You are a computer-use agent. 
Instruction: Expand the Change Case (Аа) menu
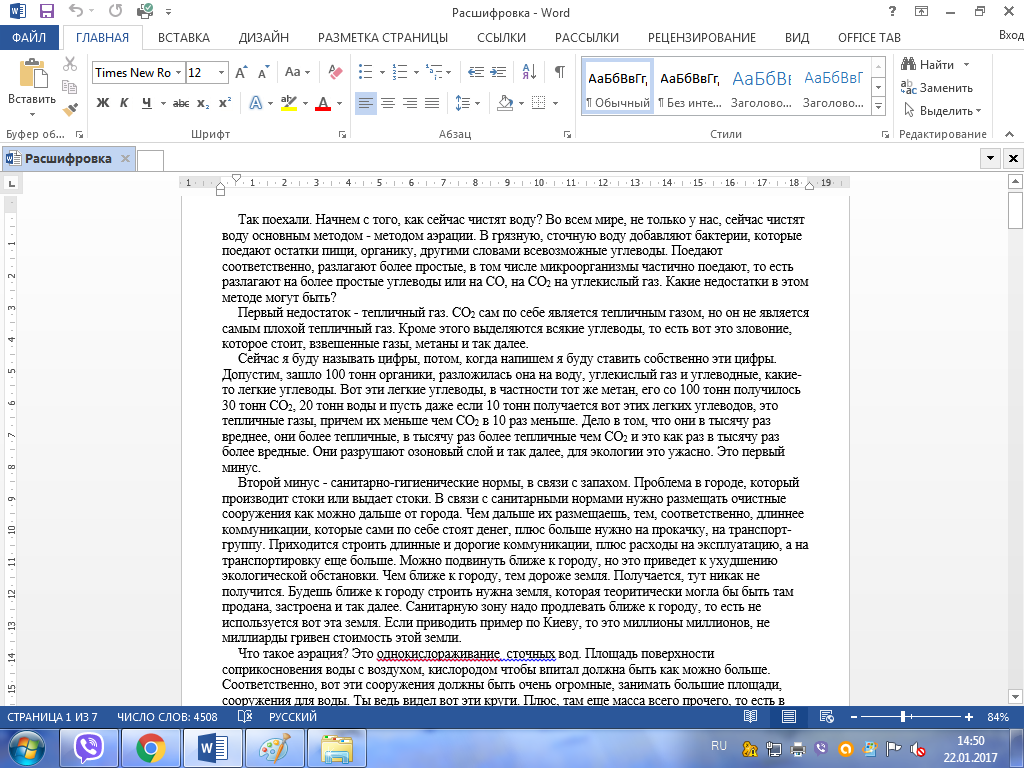point(297,72)
